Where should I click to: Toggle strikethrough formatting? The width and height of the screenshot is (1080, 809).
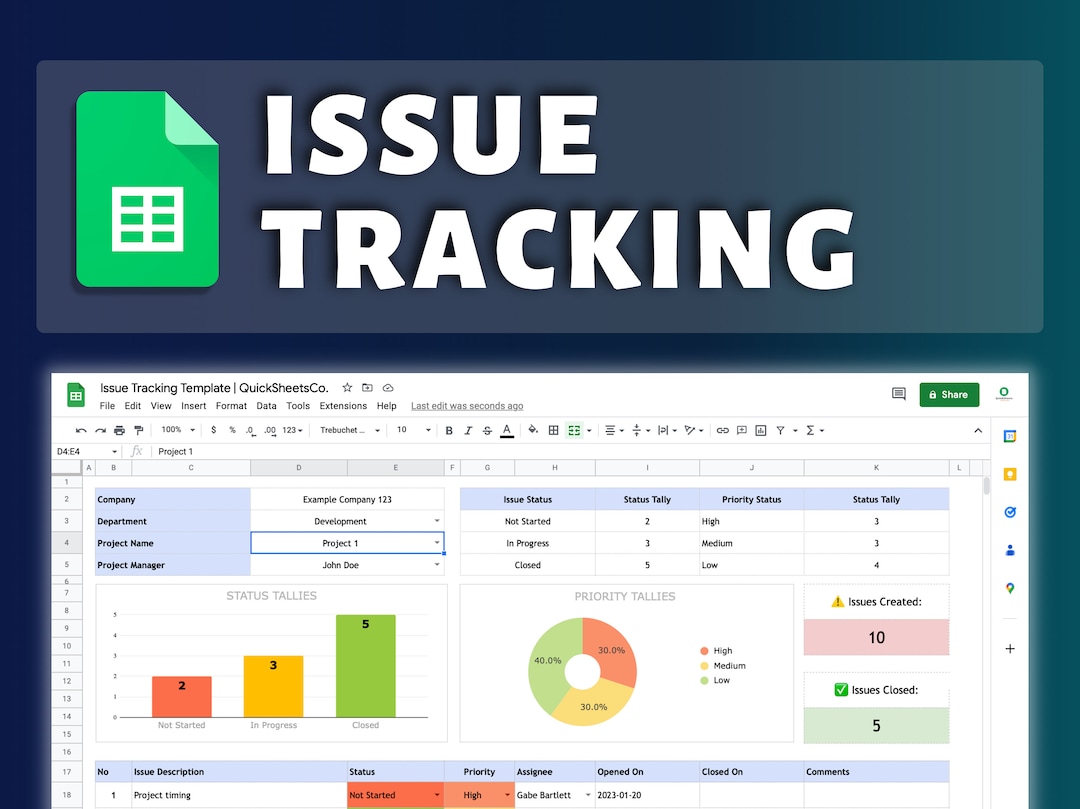pos(486,430)
